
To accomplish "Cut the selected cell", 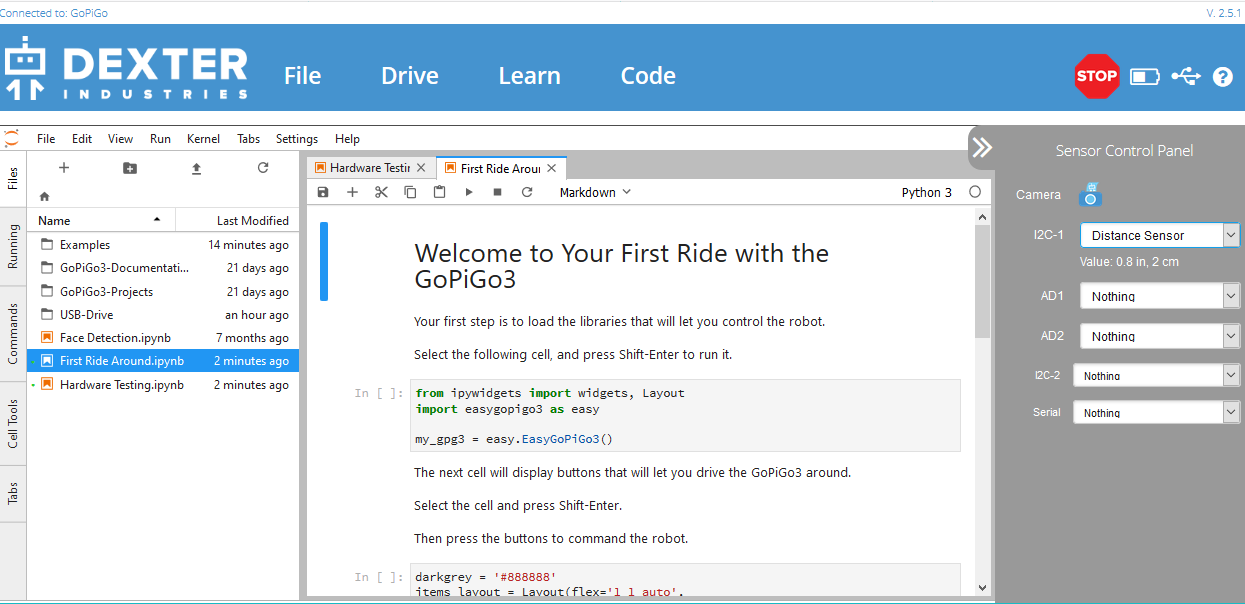I will click(381, 192).
